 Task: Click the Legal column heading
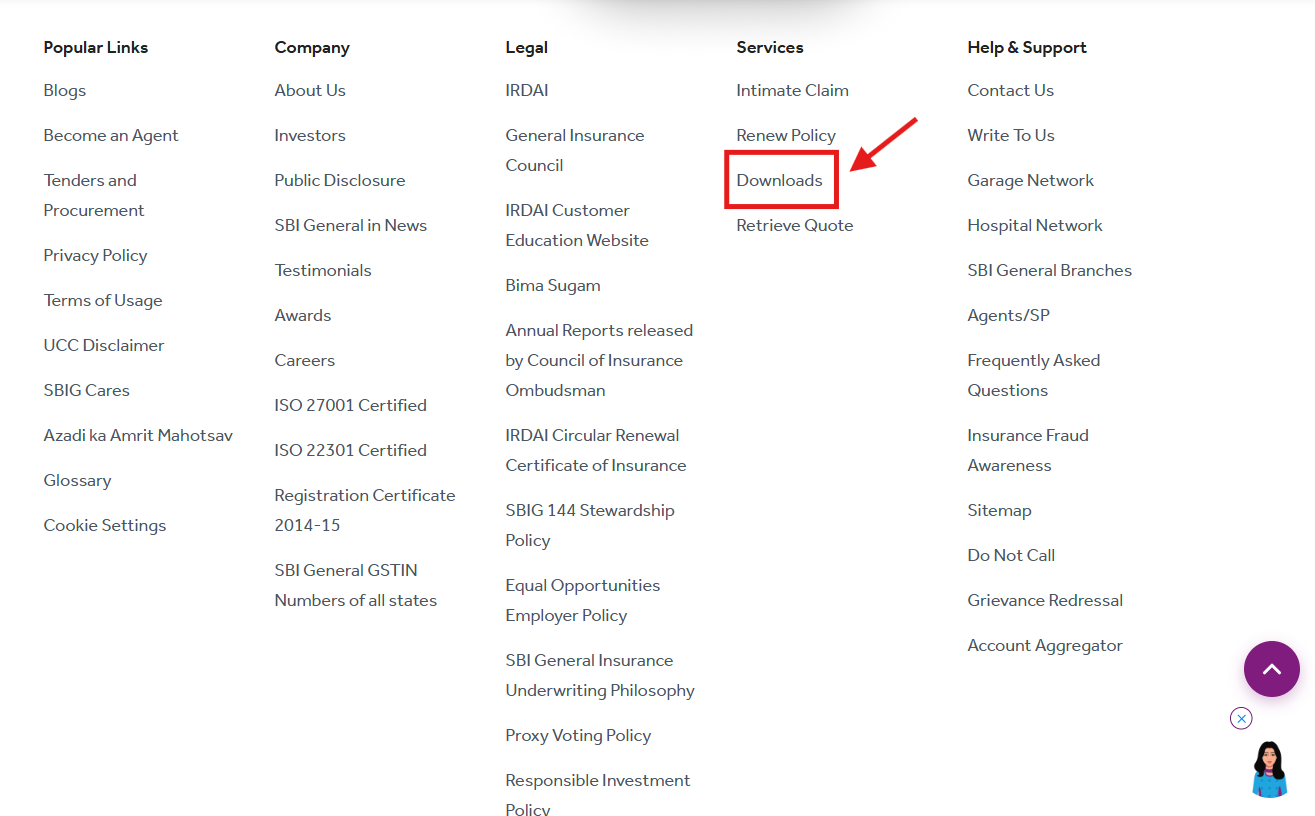(527, 47)
